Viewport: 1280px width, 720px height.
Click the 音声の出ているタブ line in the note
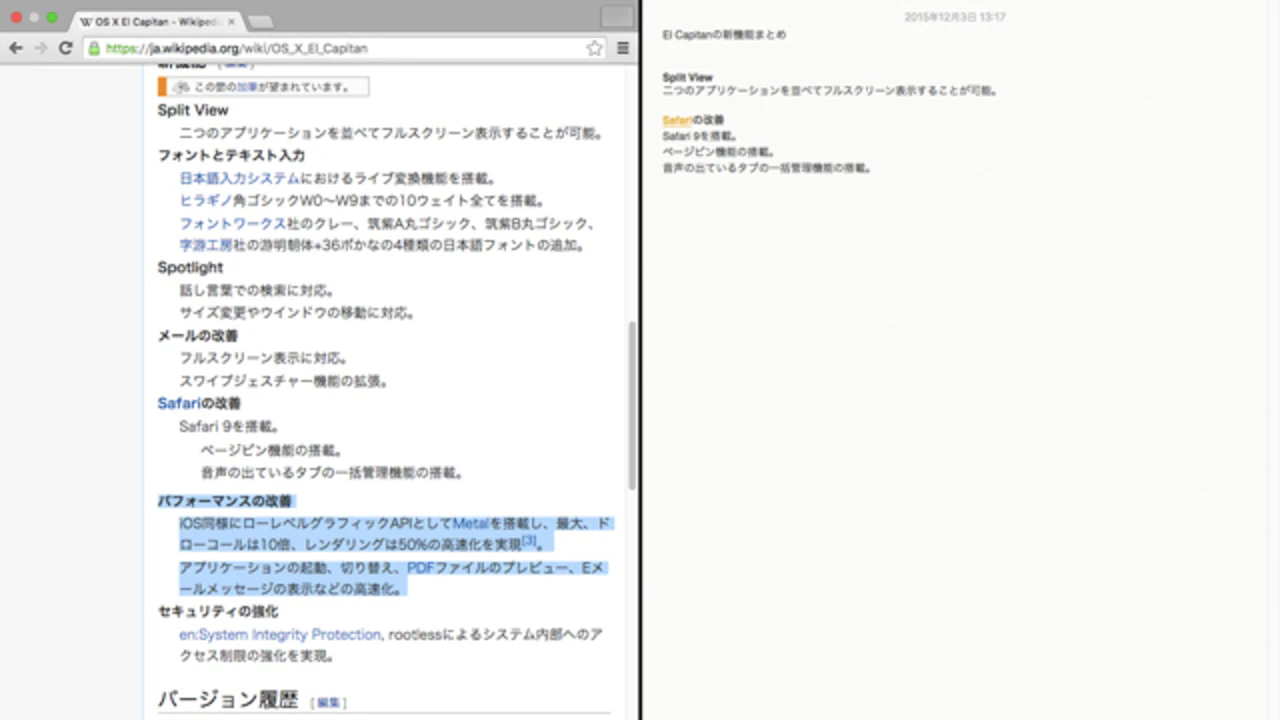tap(766, 168)
